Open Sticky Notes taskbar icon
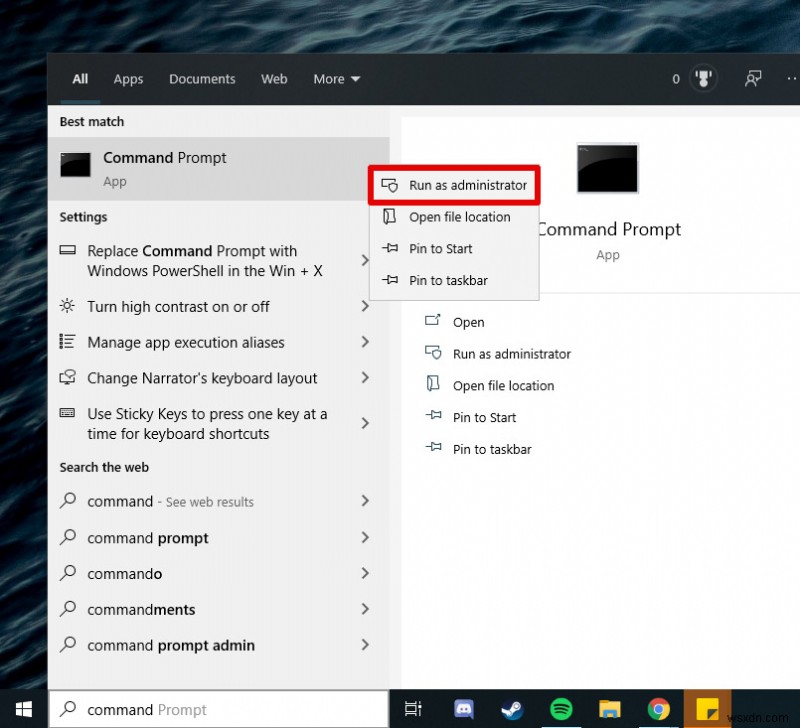Image resolution: width=800 pixels, height=728 pixels. click(708, 709)
